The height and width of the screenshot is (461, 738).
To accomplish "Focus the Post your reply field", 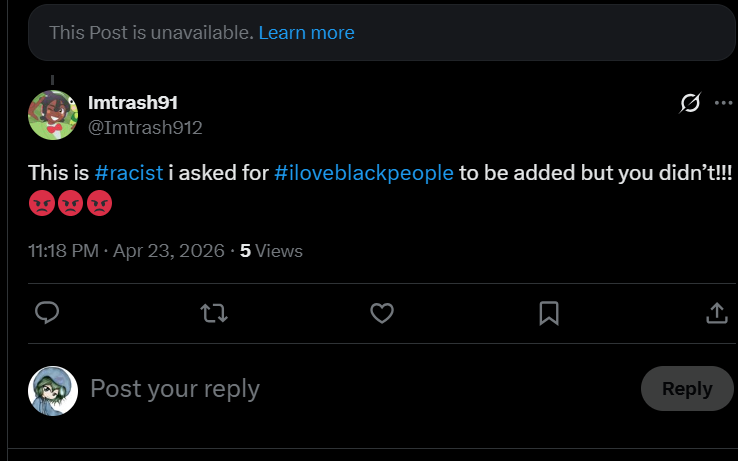I will tap(358, 388).
